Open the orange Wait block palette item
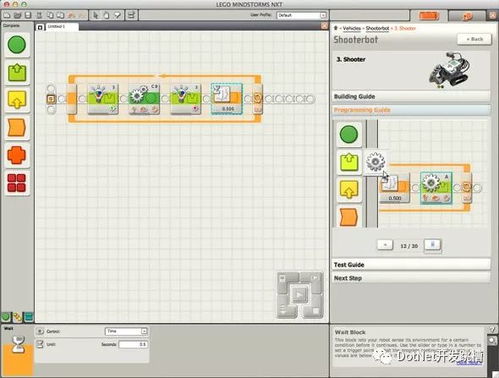 point(17,128)
